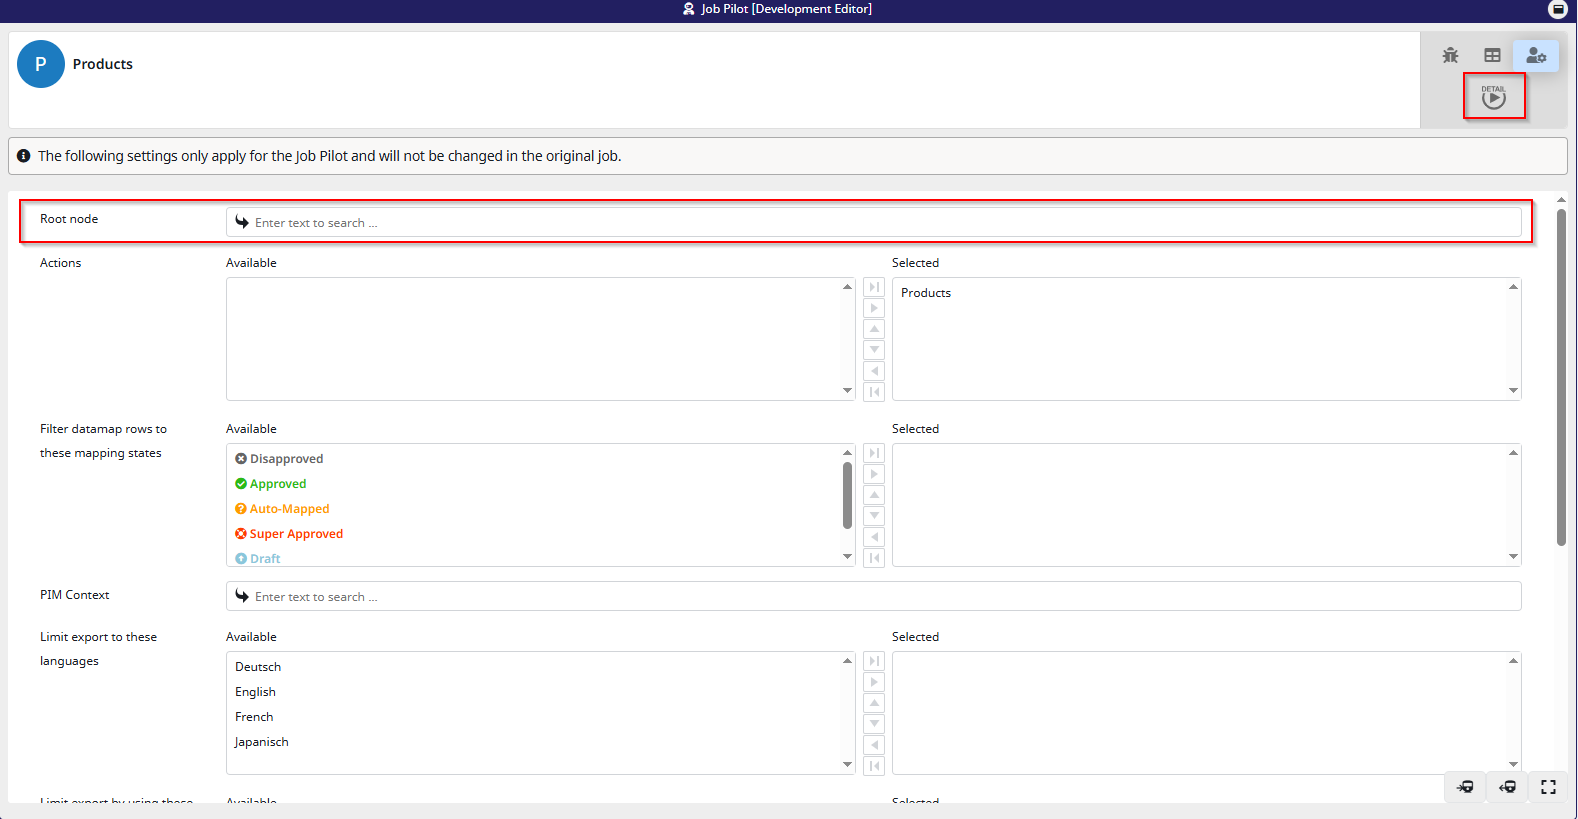The width and height of the screenshot is (1578, 819).
Task: Open the table grid view icon
Action: (x=1492, y=56)
